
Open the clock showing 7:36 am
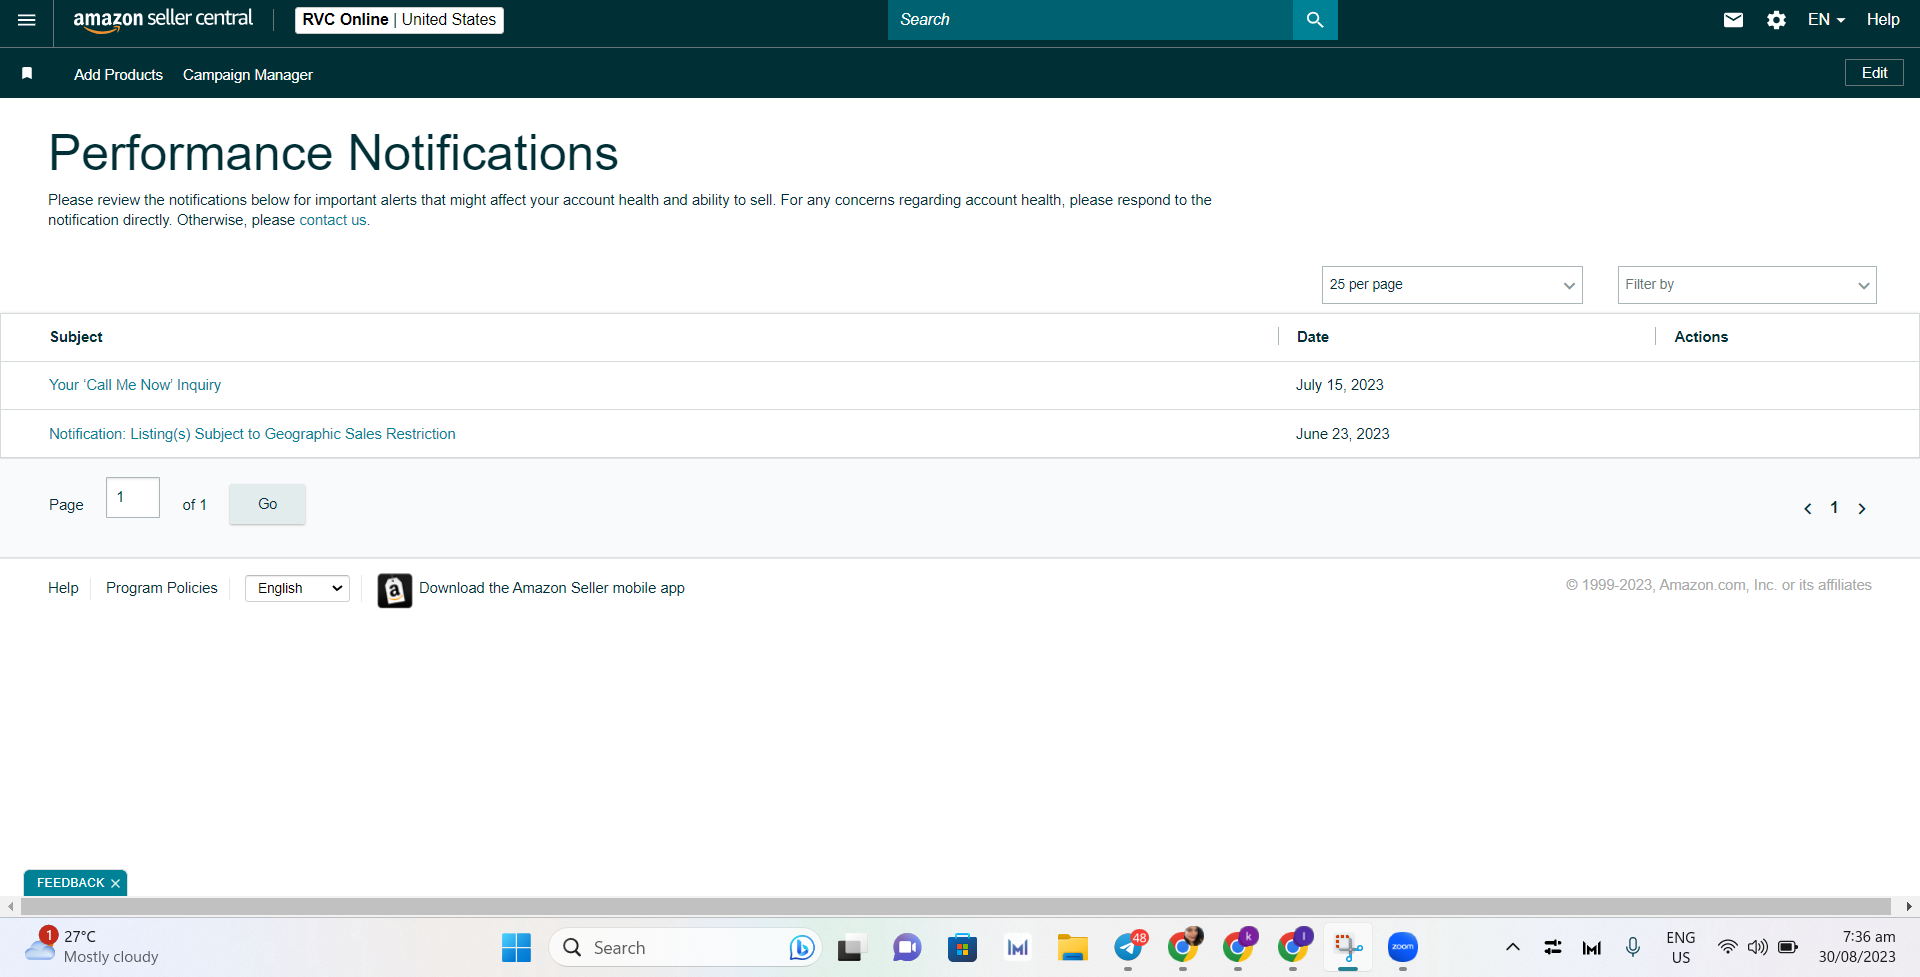tap(1857, 947)
